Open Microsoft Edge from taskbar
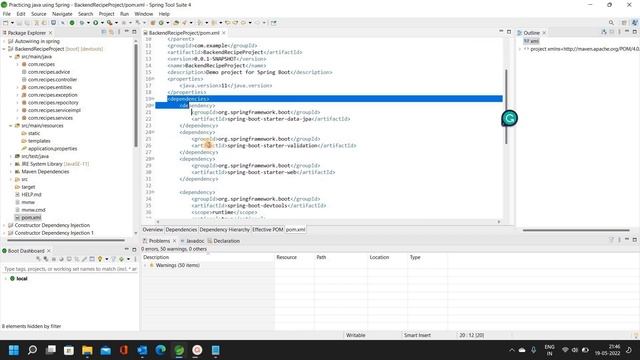This screenshot has width=640, height=360. pos(160,350)
